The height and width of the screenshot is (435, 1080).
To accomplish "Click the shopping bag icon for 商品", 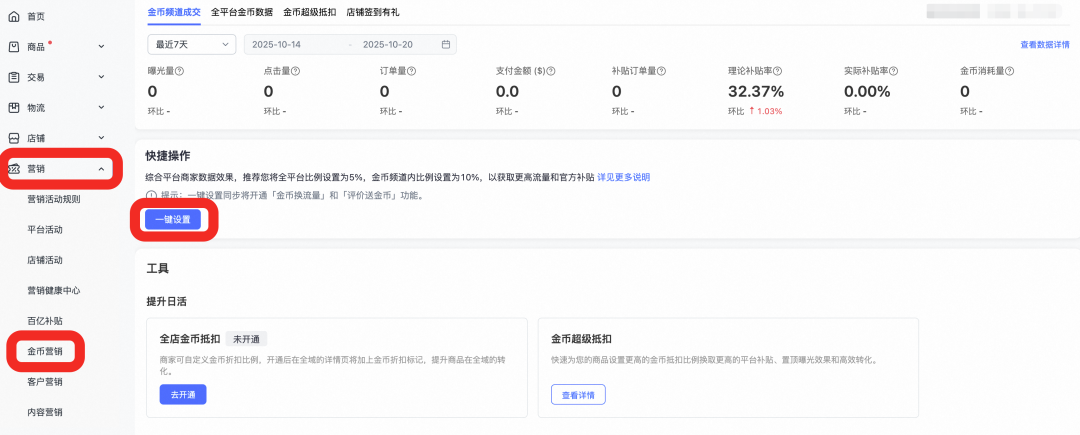I will 14,47.
